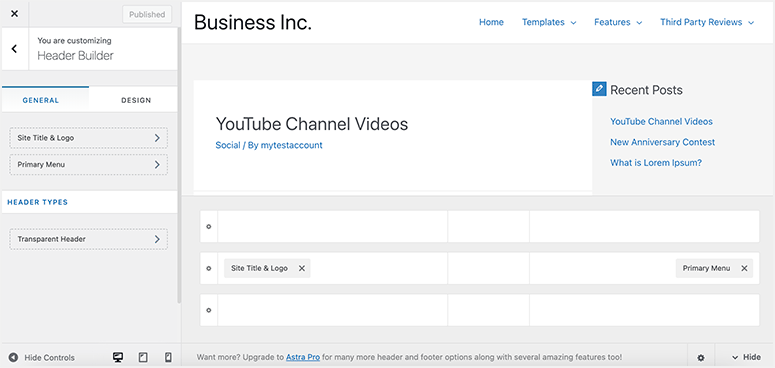Hide the header builder panel
Viewport: 775px width, 368px height.
[x=746, y=357]
